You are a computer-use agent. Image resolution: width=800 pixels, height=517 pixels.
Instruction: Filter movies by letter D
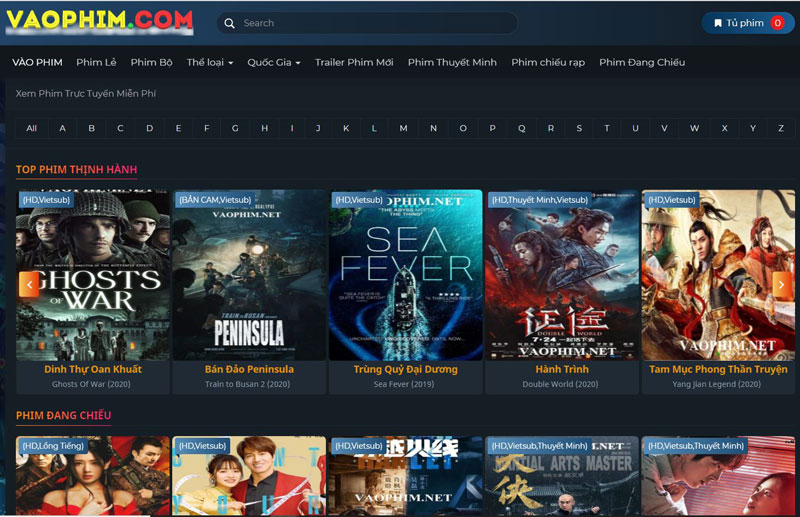coord(149,128)
